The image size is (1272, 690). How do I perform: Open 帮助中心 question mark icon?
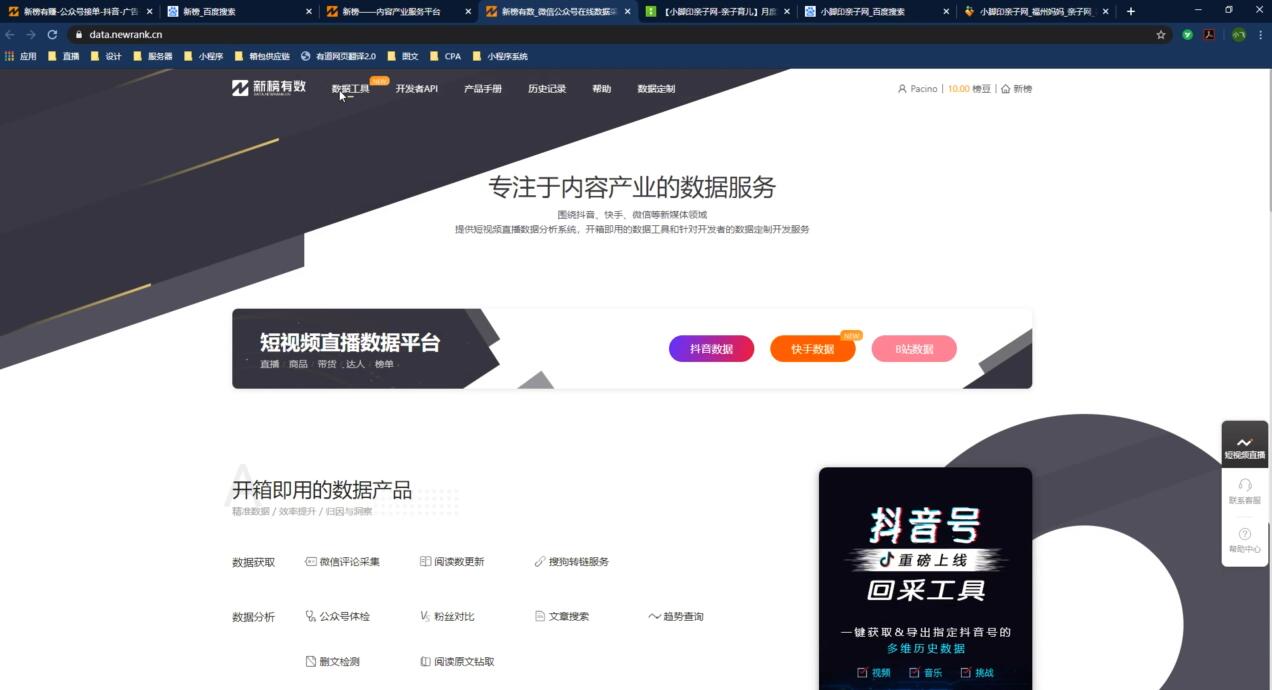pyautogui.click(x=1244, y=535)
